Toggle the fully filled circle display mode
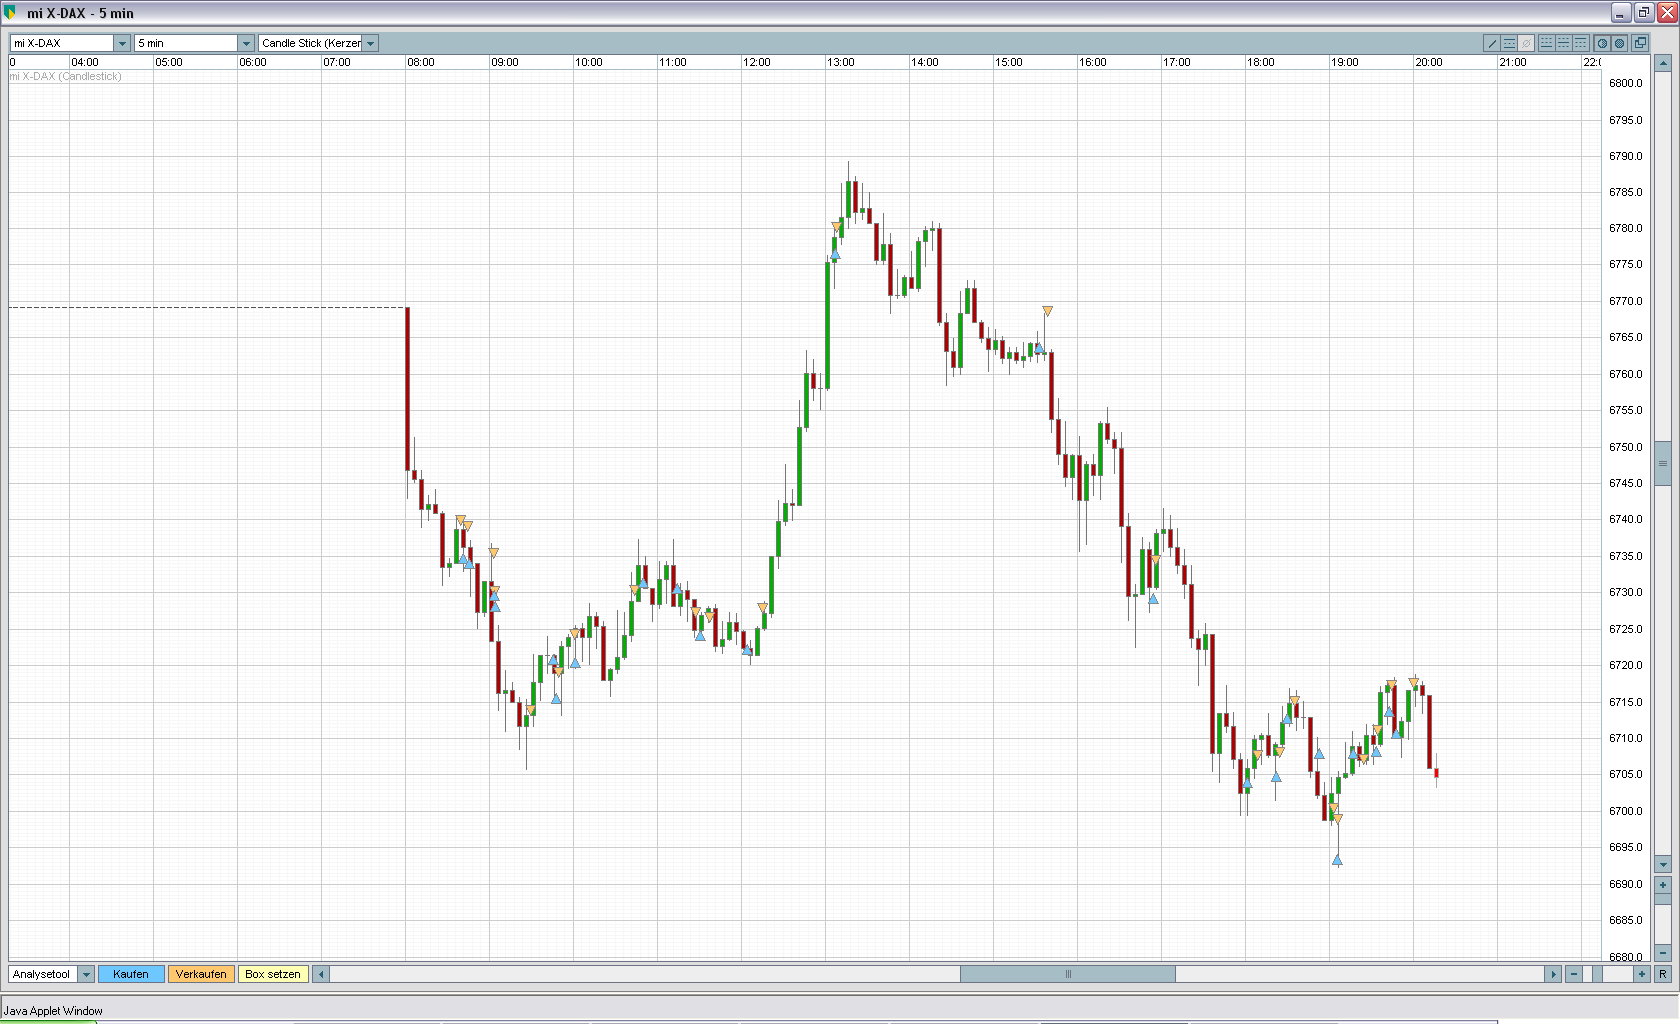Image resolution: width=1680 pixels, height=1024 pixels. (1620, 43)
